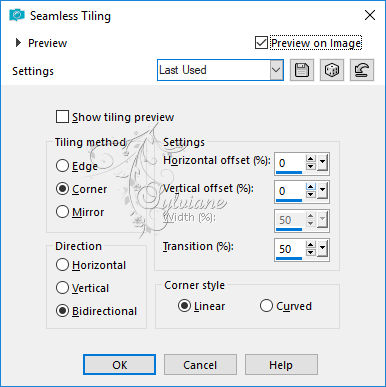The width and height of the screenshot is (386, 387).
Task: Select the Edge tiling method
Action: coord(62,166)
